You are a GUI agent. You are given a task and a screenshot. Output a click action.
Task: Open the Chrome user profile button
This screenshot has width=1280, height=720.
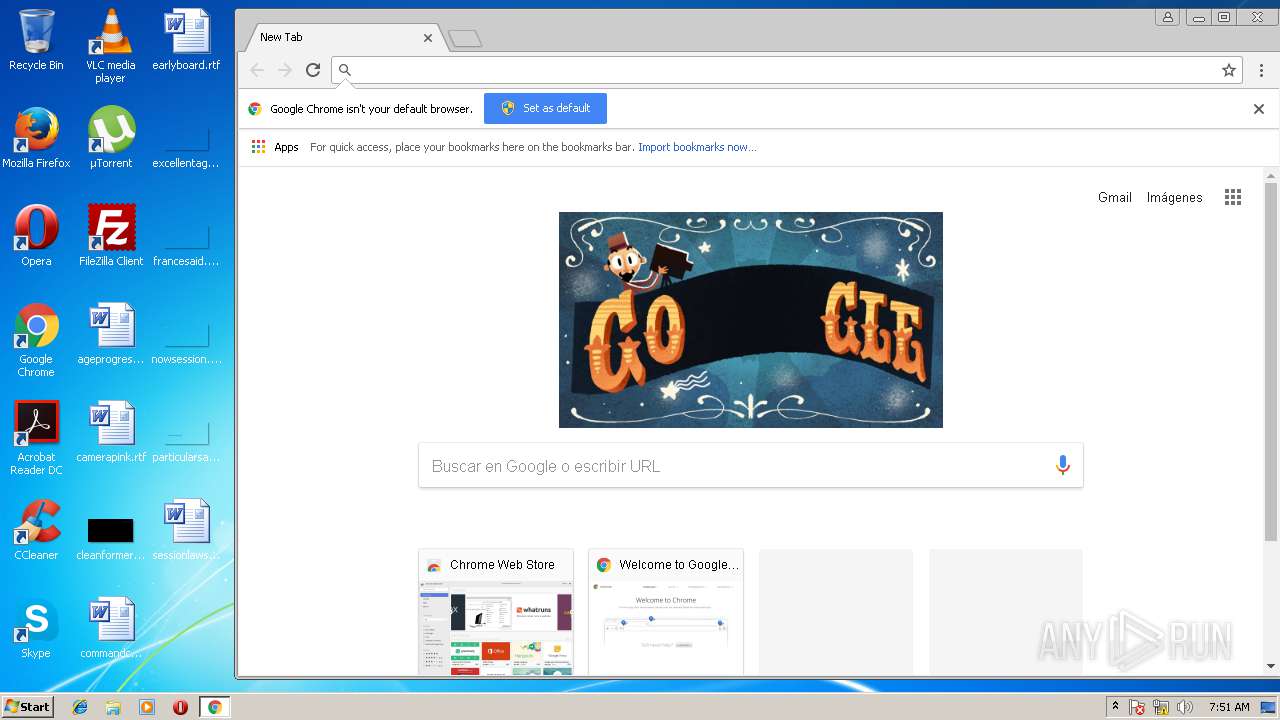(x=1167, y=17)
